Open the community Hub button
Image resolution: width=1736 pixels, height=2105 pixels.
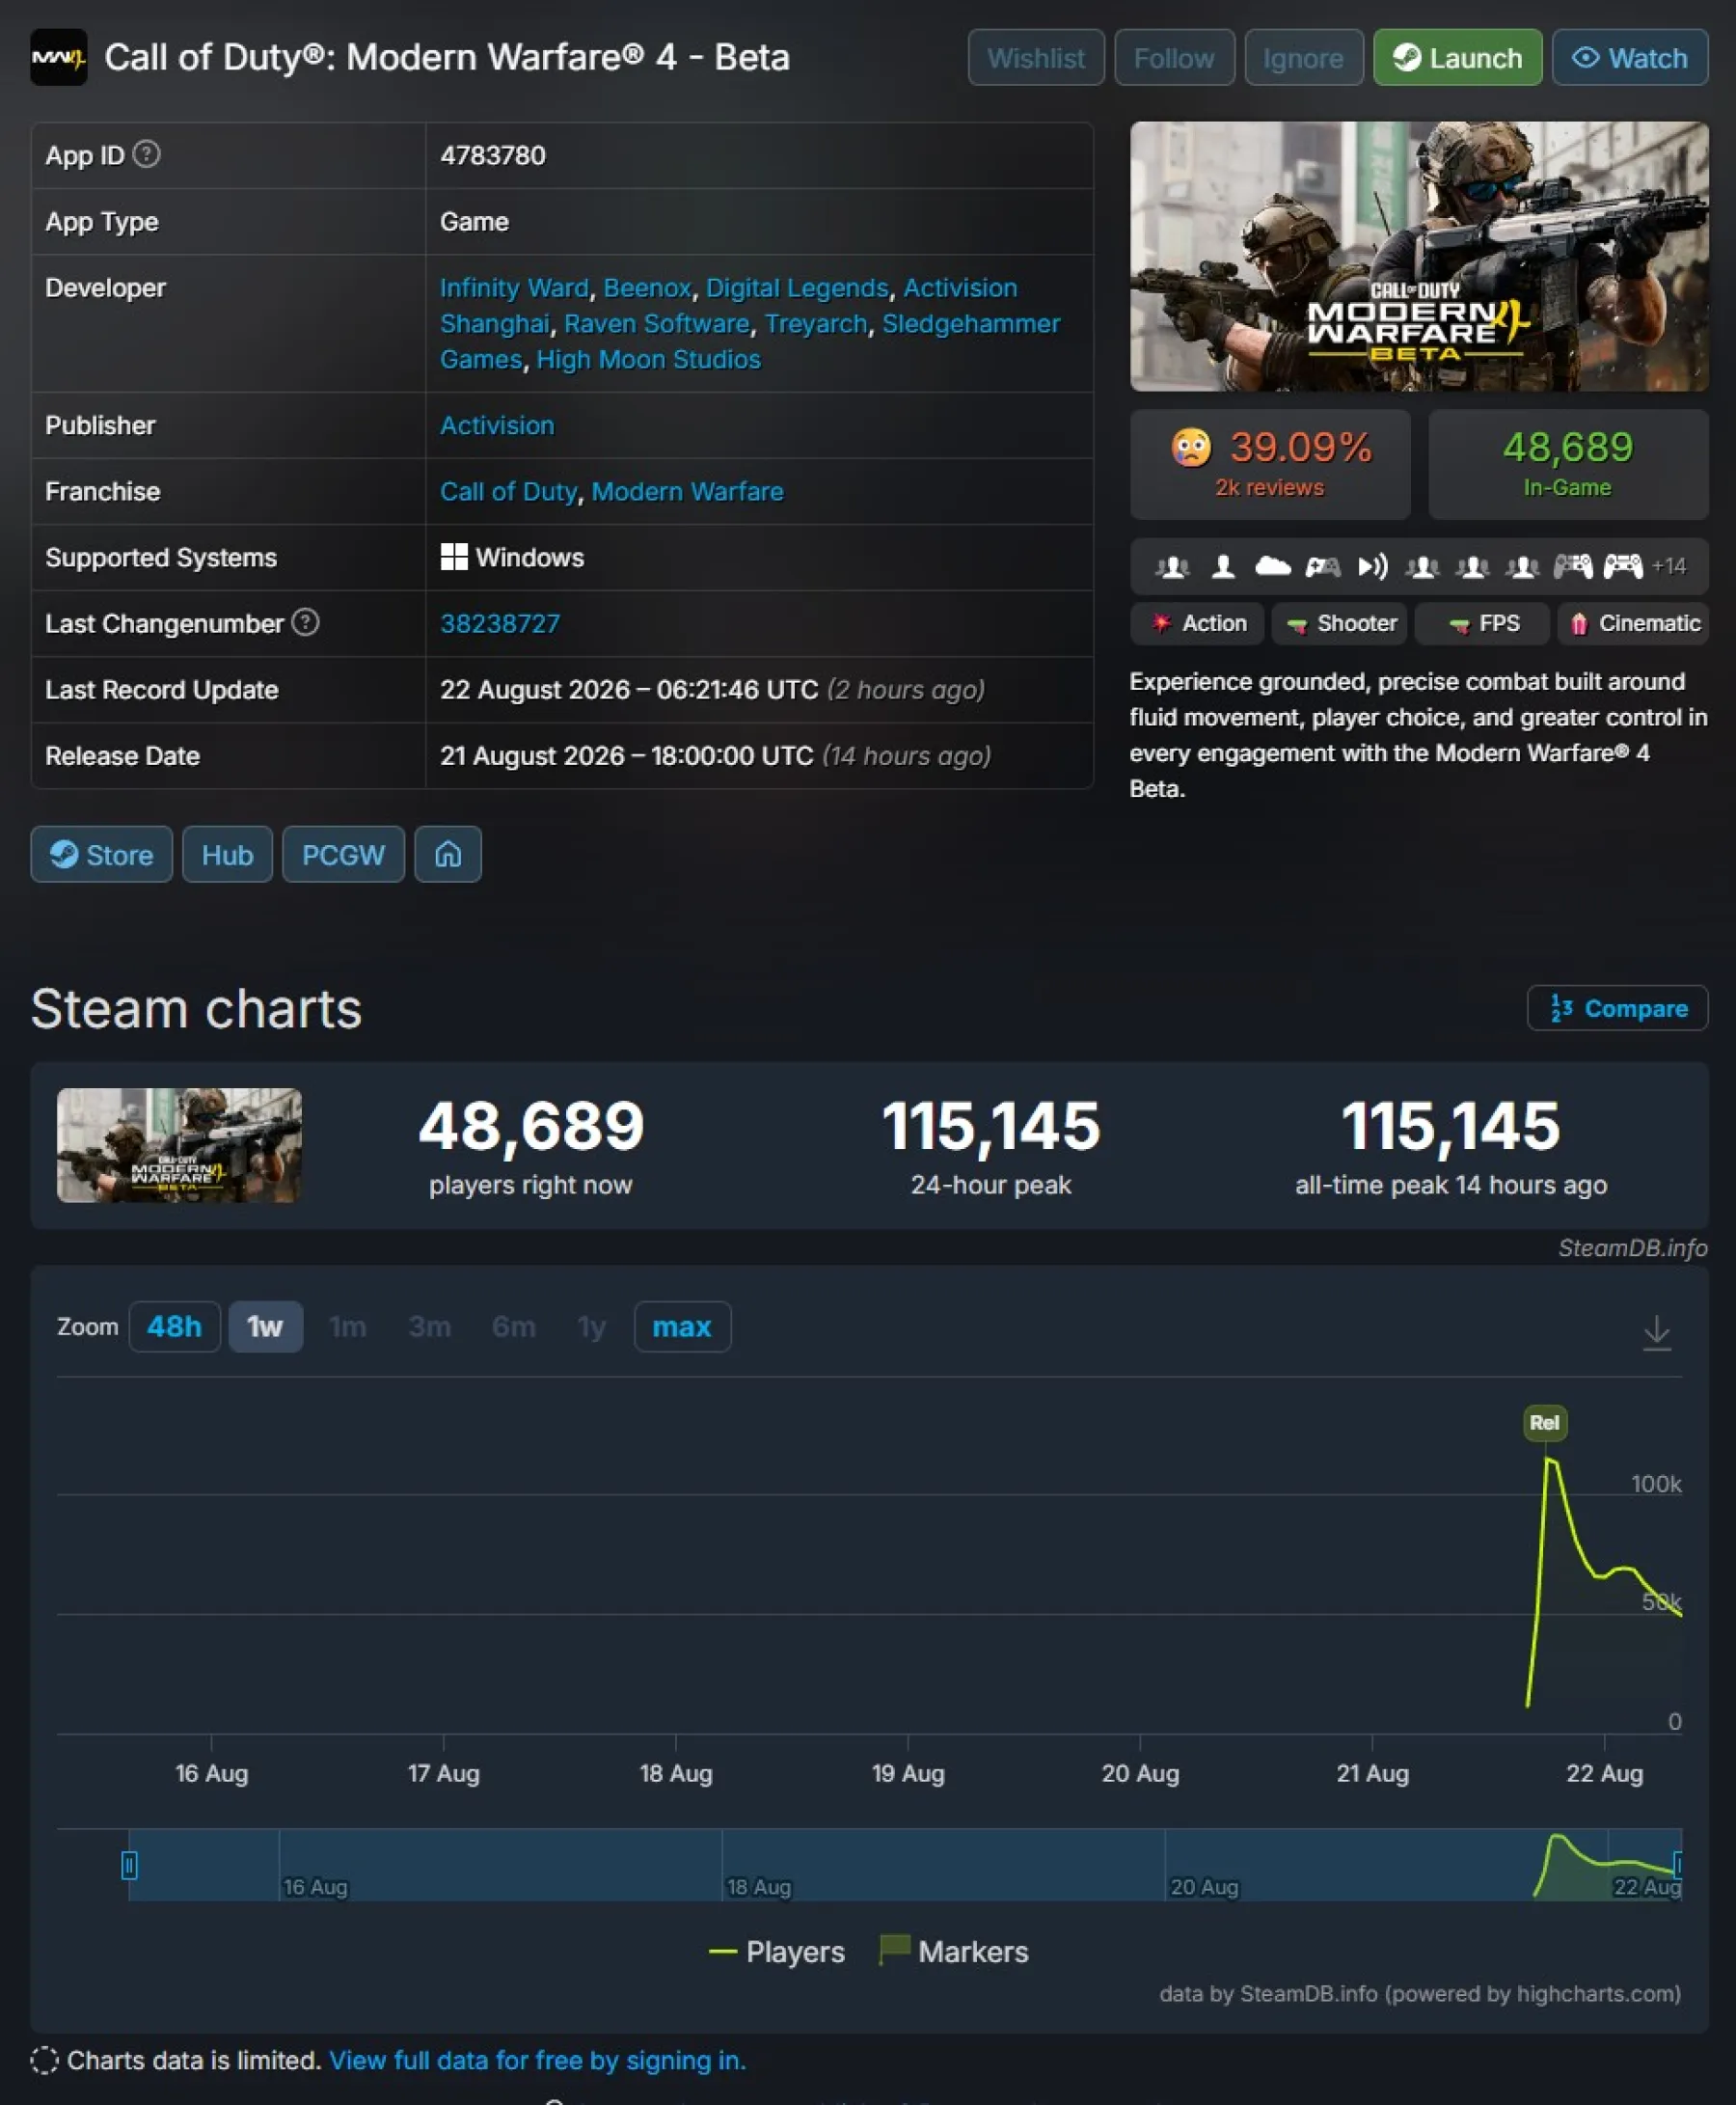click(x=227, y=854)
